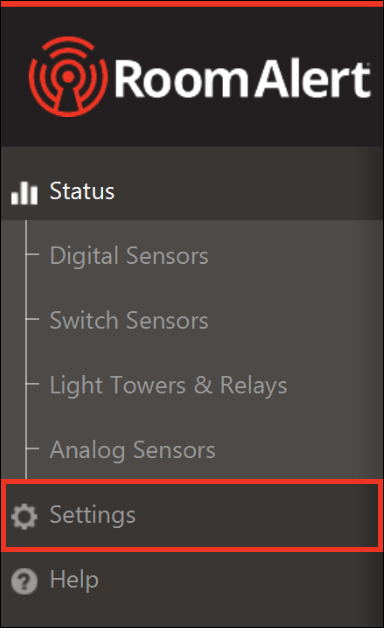
Task: Open the Status menu label
Action: [x=82, y=191]
